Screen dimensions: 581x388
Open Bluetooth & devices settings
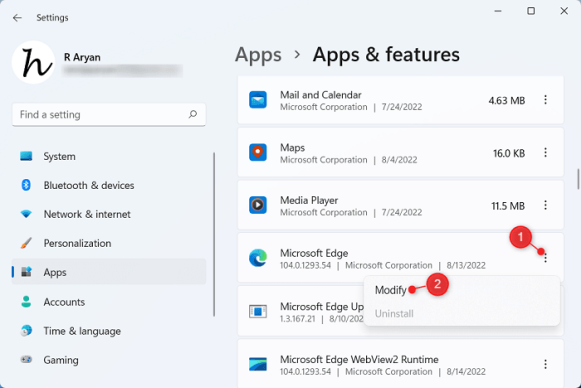point(109,185)
